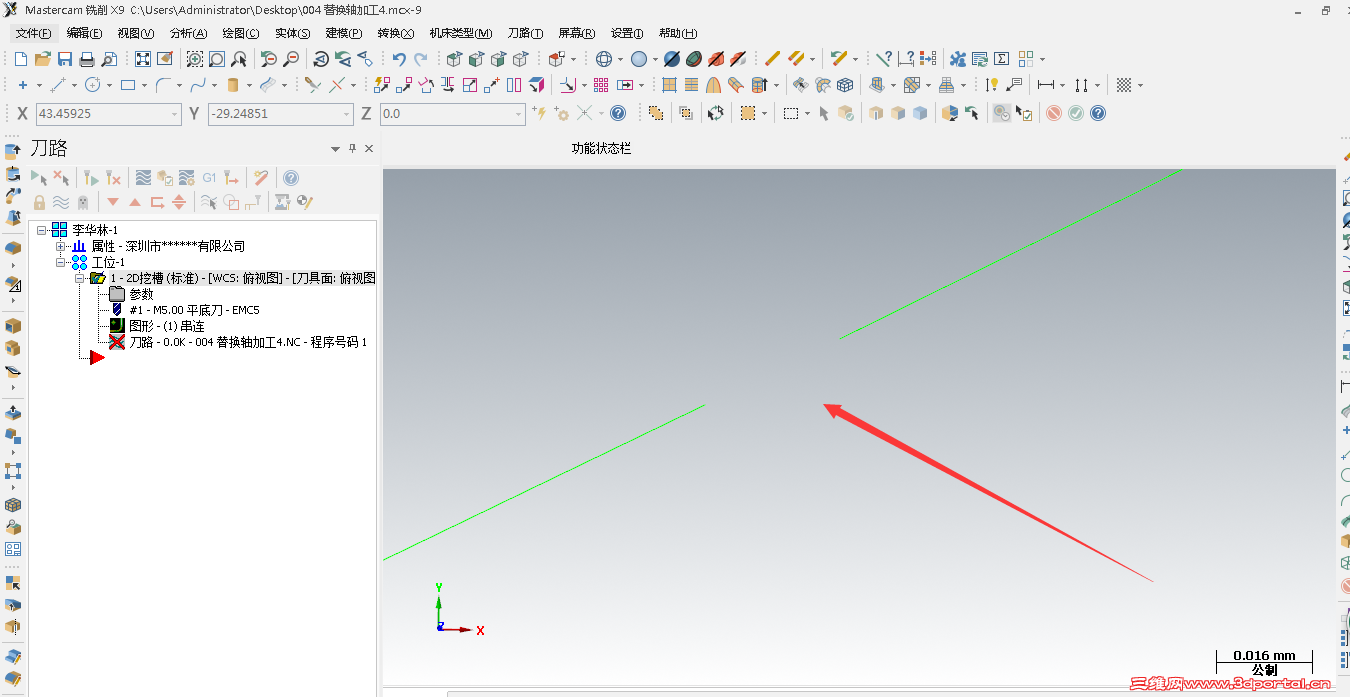This screenshot has width=1350, height=697.
Task: Close the 刀路 toolpaths panel
Action: 369,149
